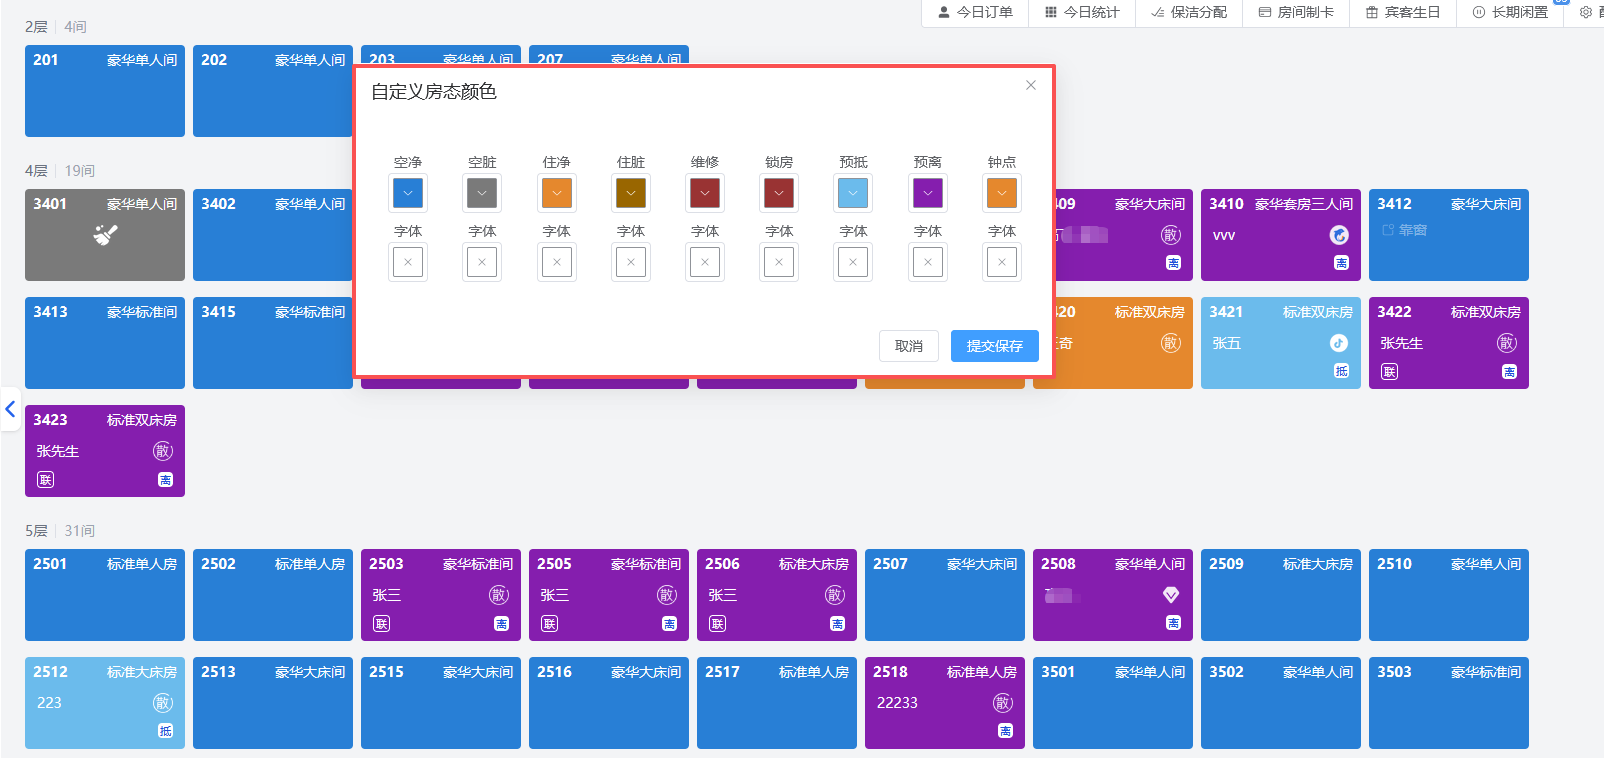Image resolution: width=1604 pixels, height=758 pixels.
Task: Click the Fliggy channel icon in room 3410
Action: click(1339, 235)
